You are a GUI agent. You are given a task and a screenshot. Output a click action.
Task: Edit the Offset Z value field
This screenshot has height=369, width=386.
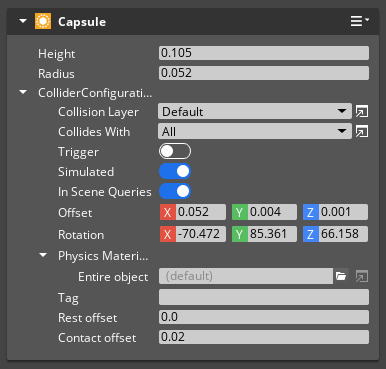coord(343,212)
